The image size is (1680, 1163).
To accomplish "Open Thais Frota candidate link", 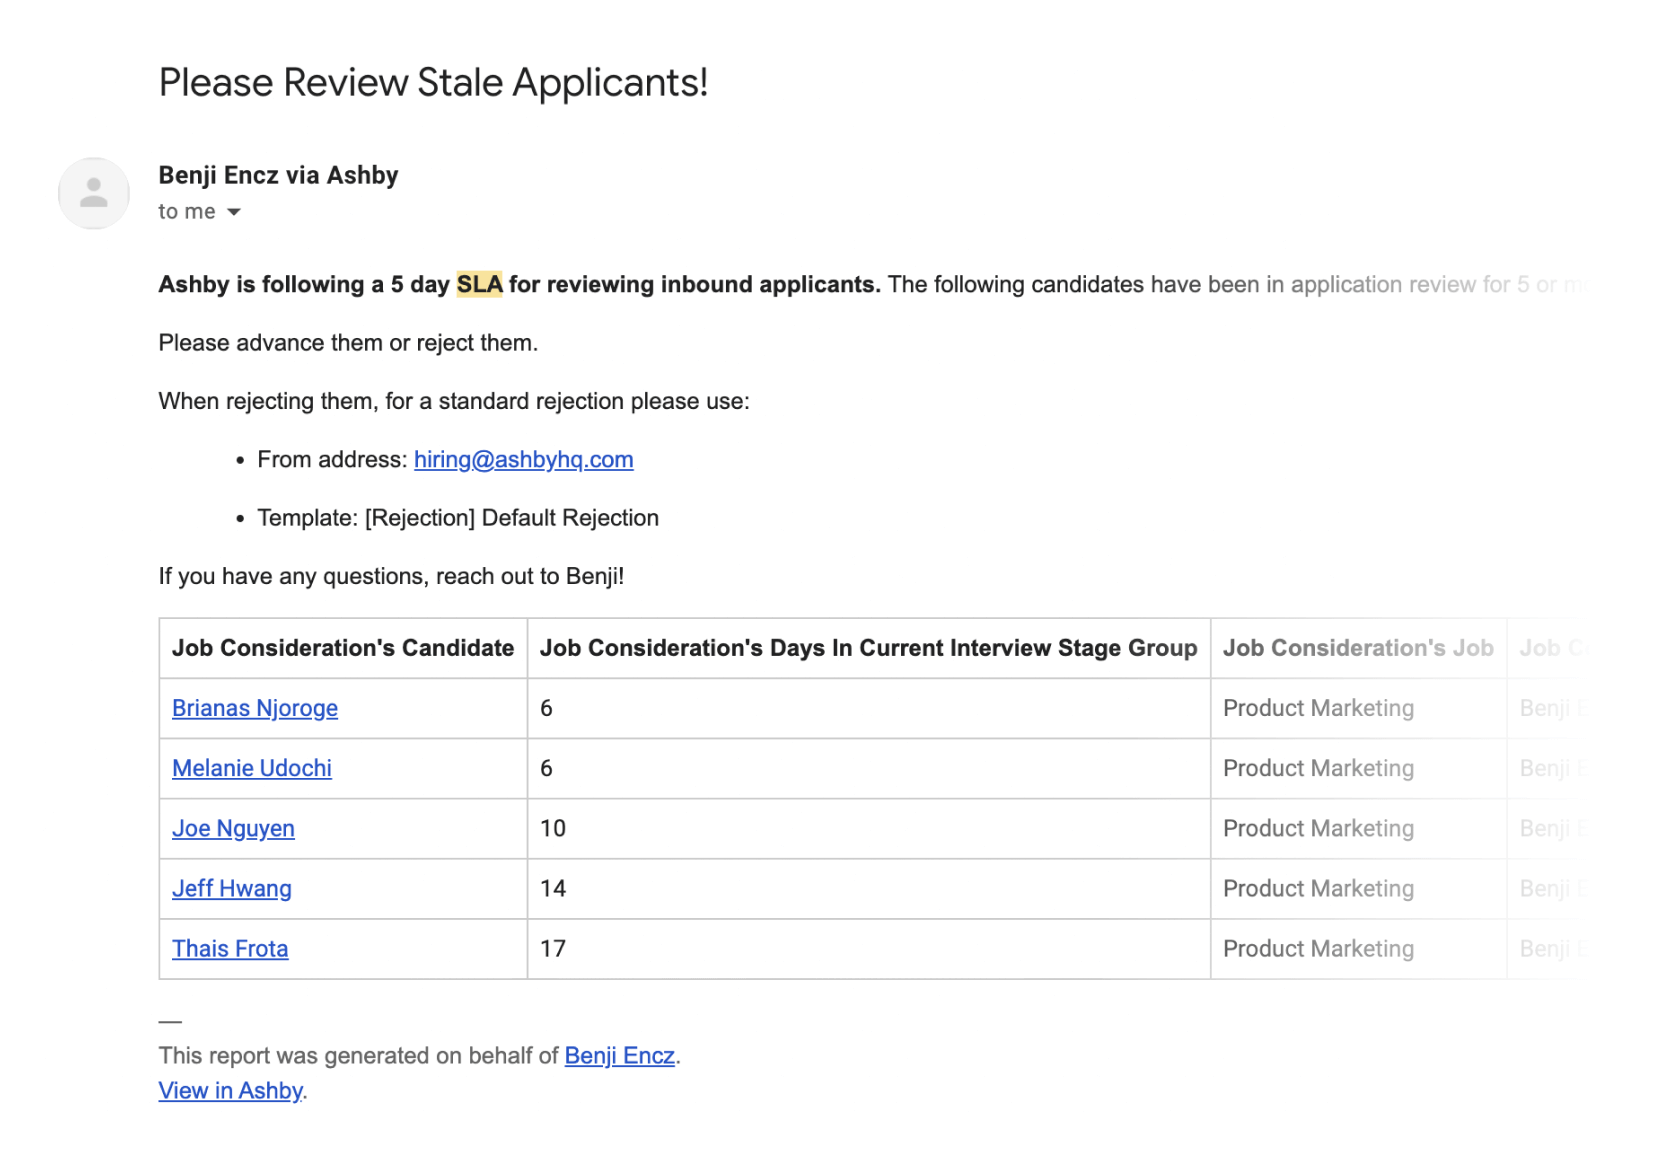I will (x=230, y=948).
